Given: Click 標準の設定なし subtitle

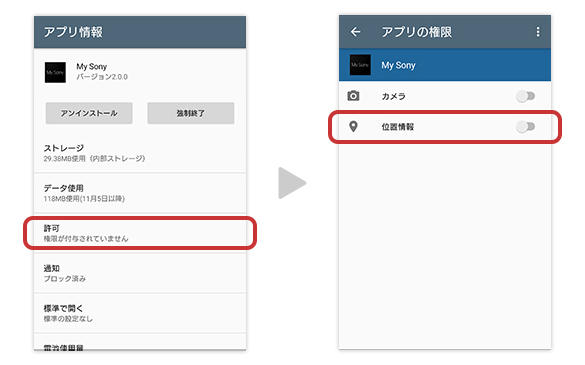Looking at the screenshot, I should coord(68,319).
